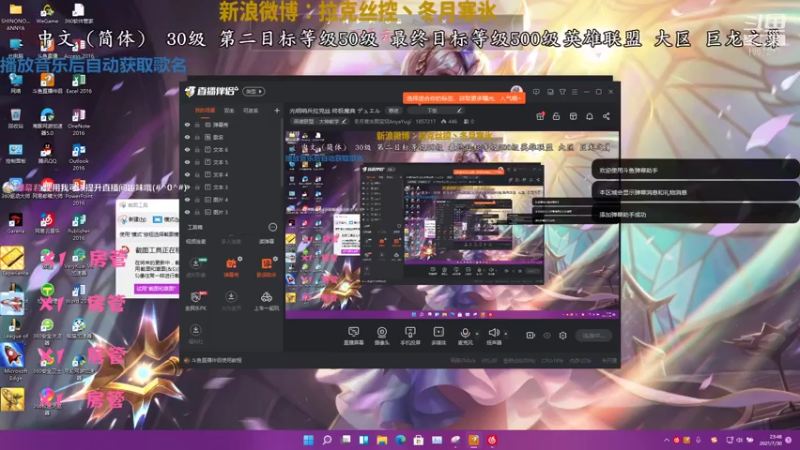
Task: Open the Windows Start button on taskbar
Action: (x=309, y=440)
